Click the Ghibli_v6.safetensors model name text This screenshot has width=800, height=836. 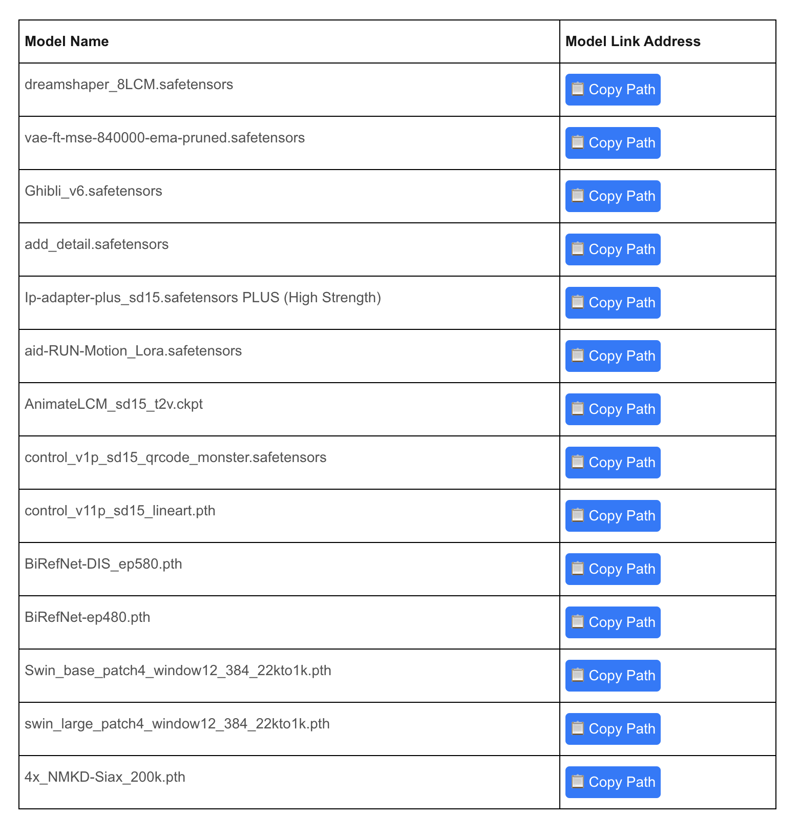[93, 191]
